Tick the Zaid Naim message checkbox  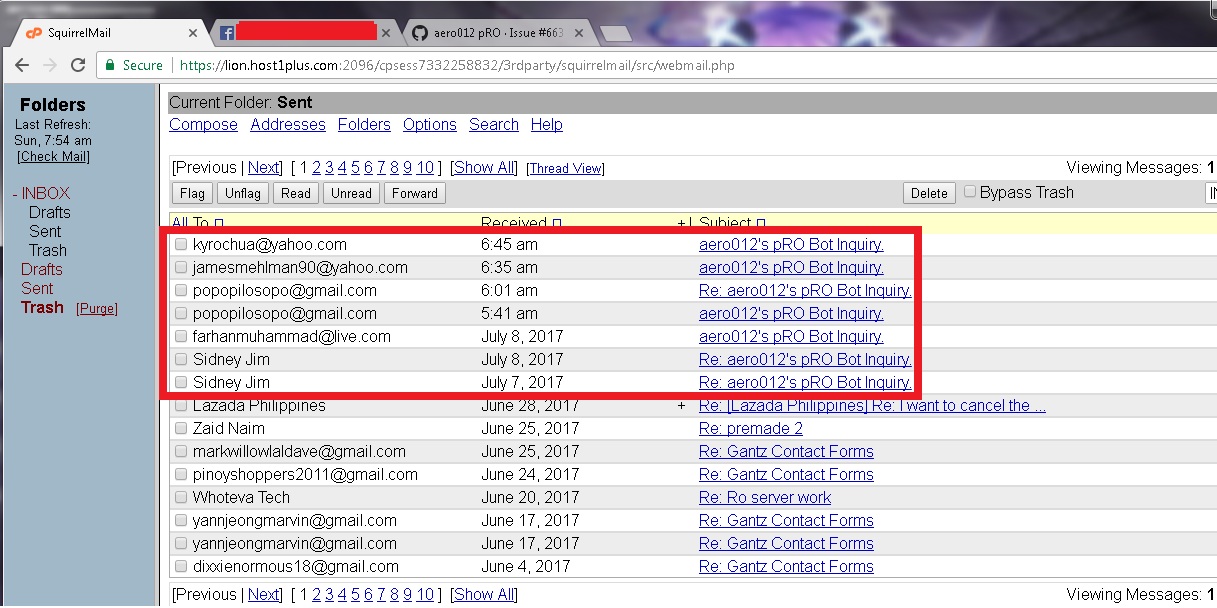pos(181,428)
